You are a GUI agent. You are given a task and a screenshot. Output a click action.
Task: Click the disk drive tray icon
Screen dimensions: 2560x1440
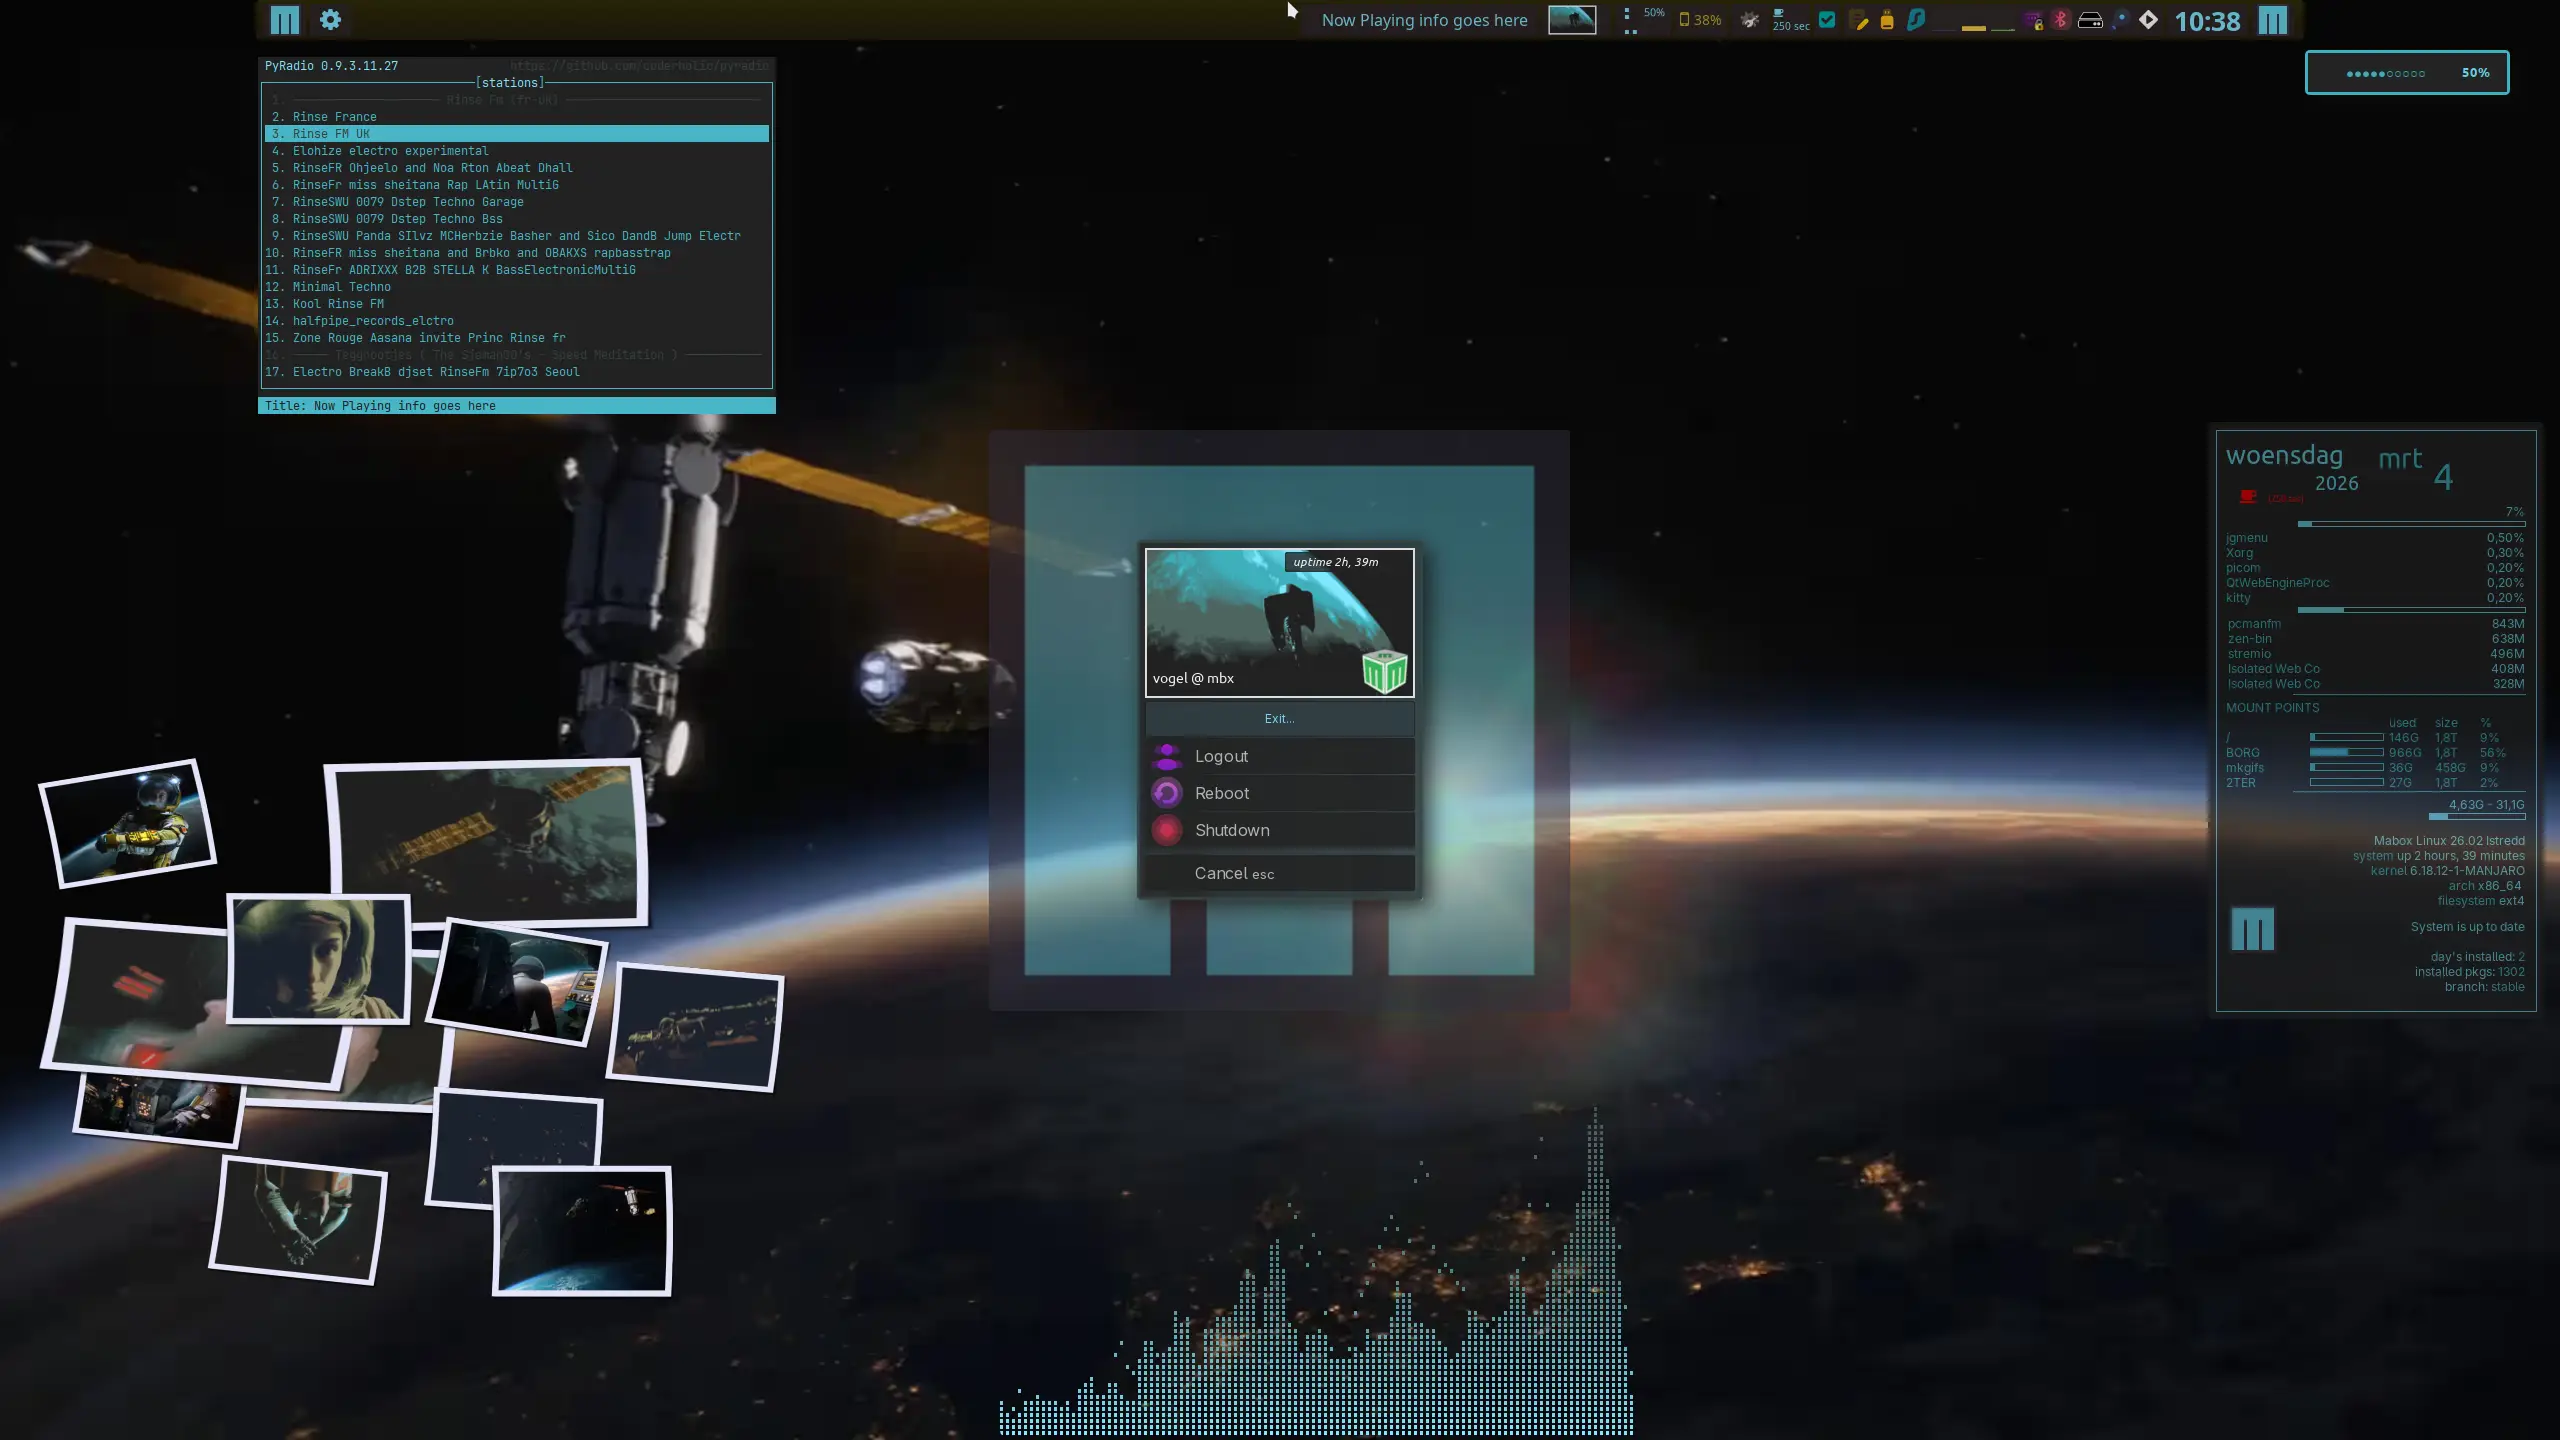tap(2090, 20)
